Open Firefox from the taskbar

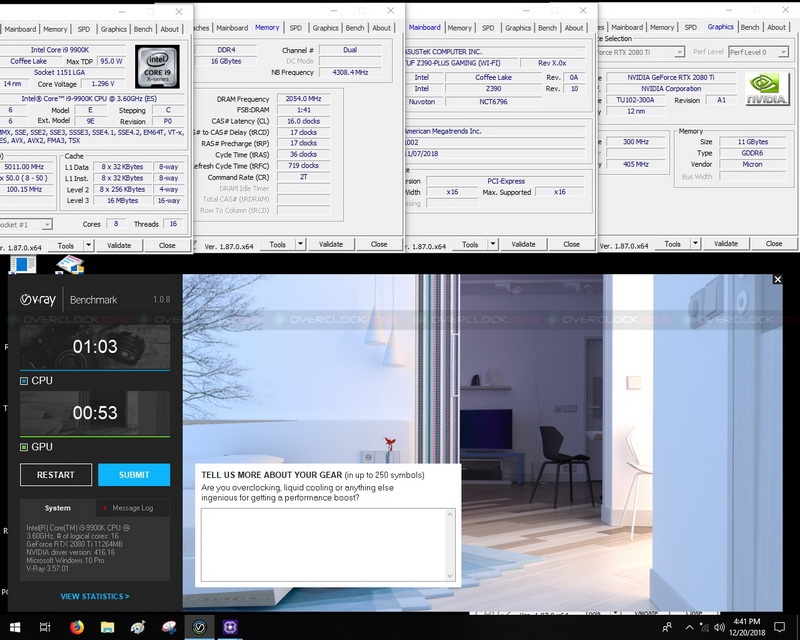point(77,627)
